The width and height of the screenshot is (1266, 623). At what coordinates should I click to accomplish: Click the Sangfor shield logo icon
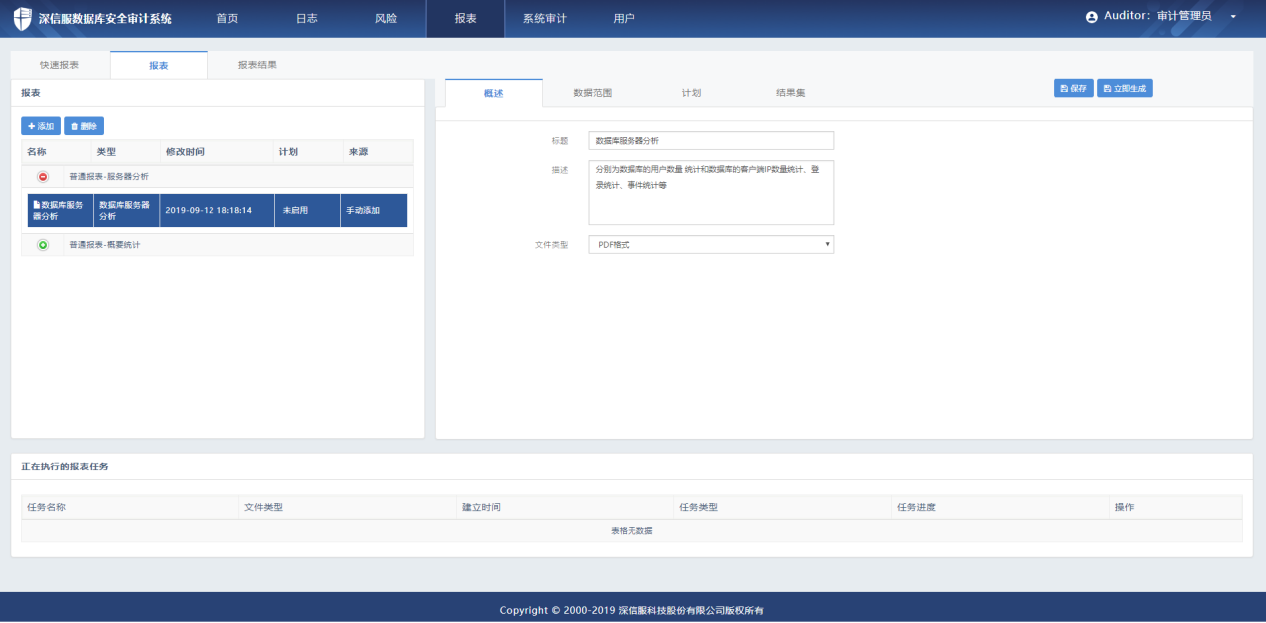[22, 18]
